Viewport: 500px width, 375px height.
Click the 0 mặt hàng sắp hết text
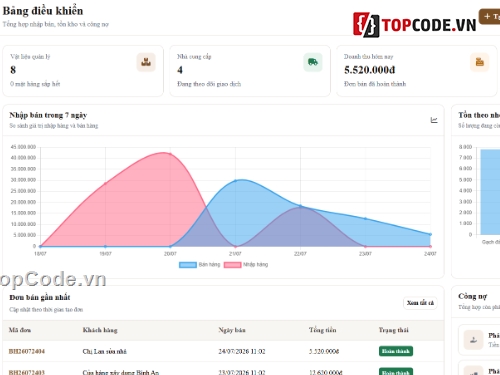[35, 84]
